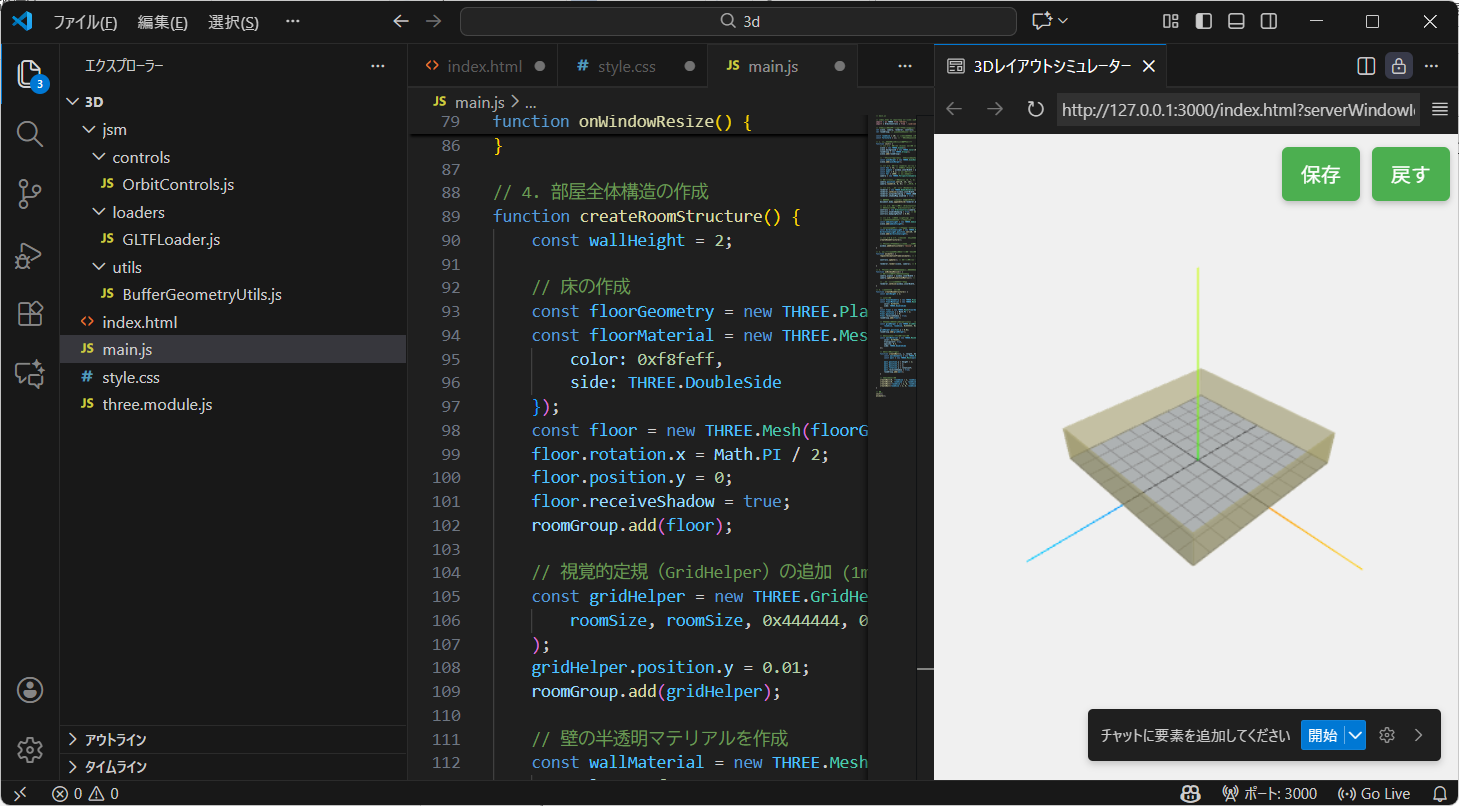Screen dimensions: 1459x806
Task: Reload the 3D simulator page
Action: tap(1035, 110)
